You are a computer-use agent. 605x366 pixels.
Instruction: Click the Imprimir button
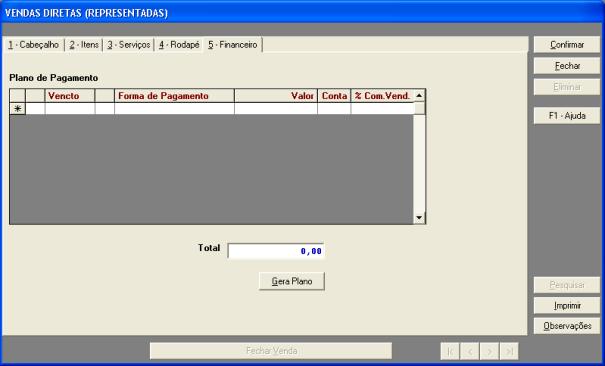(567, 305)
